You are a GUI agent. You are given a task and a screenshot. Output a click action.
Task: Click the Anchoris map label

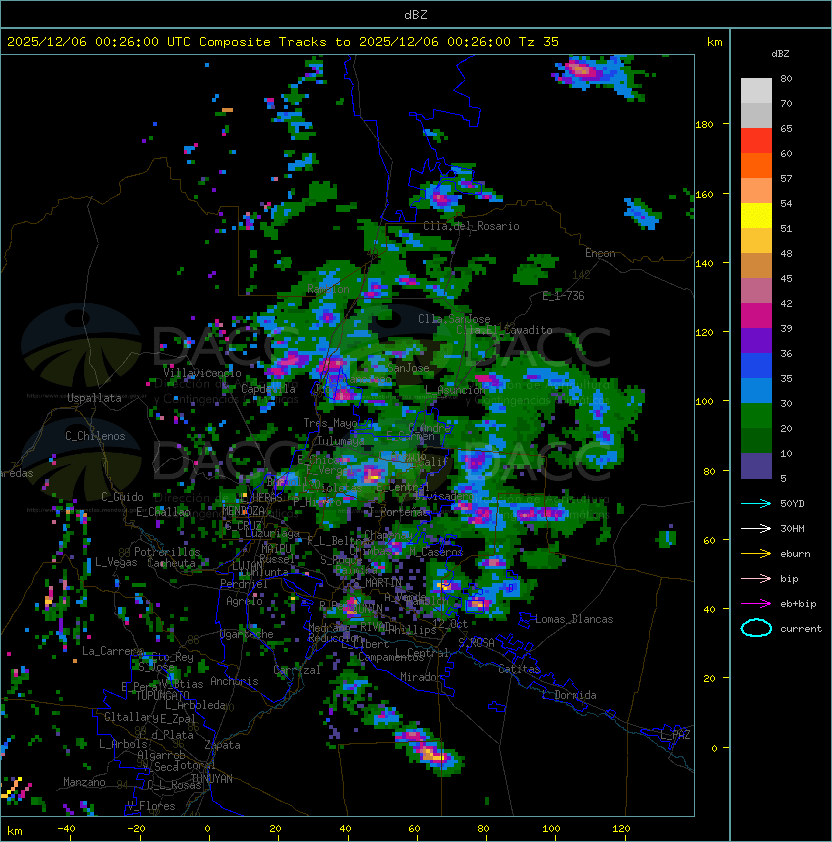(234, 681)
